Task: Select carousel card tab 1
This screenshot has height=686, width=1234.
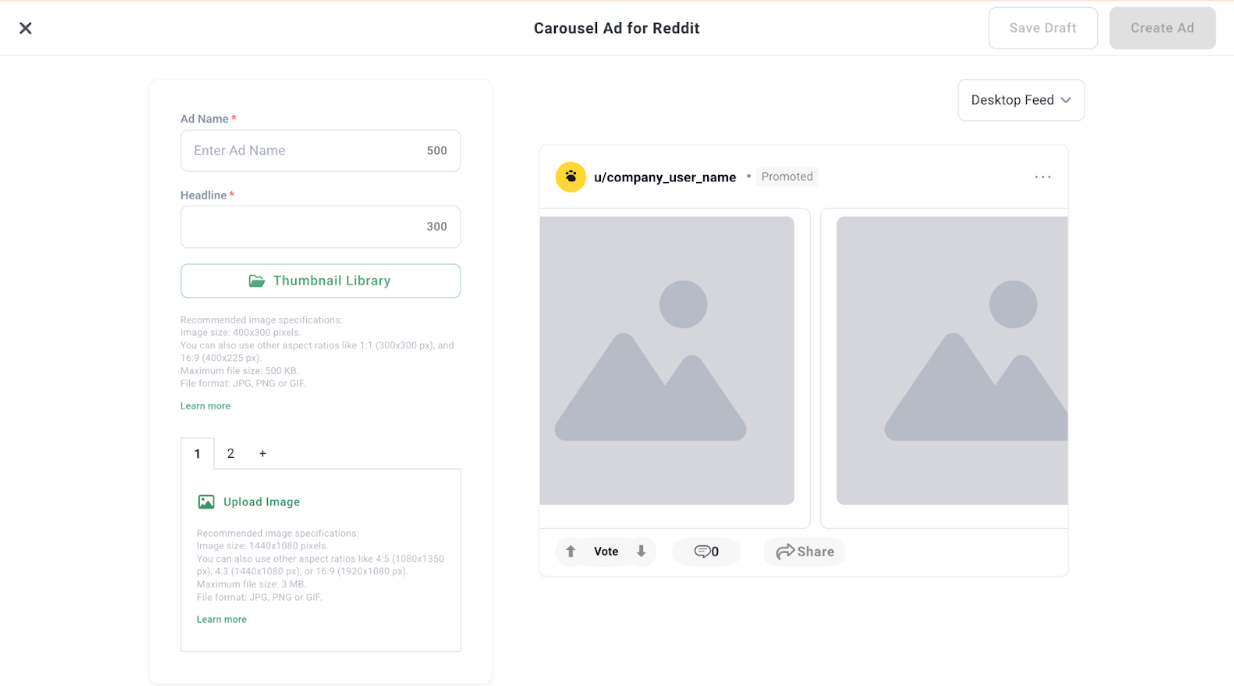Action: click(x=197, y=453)
